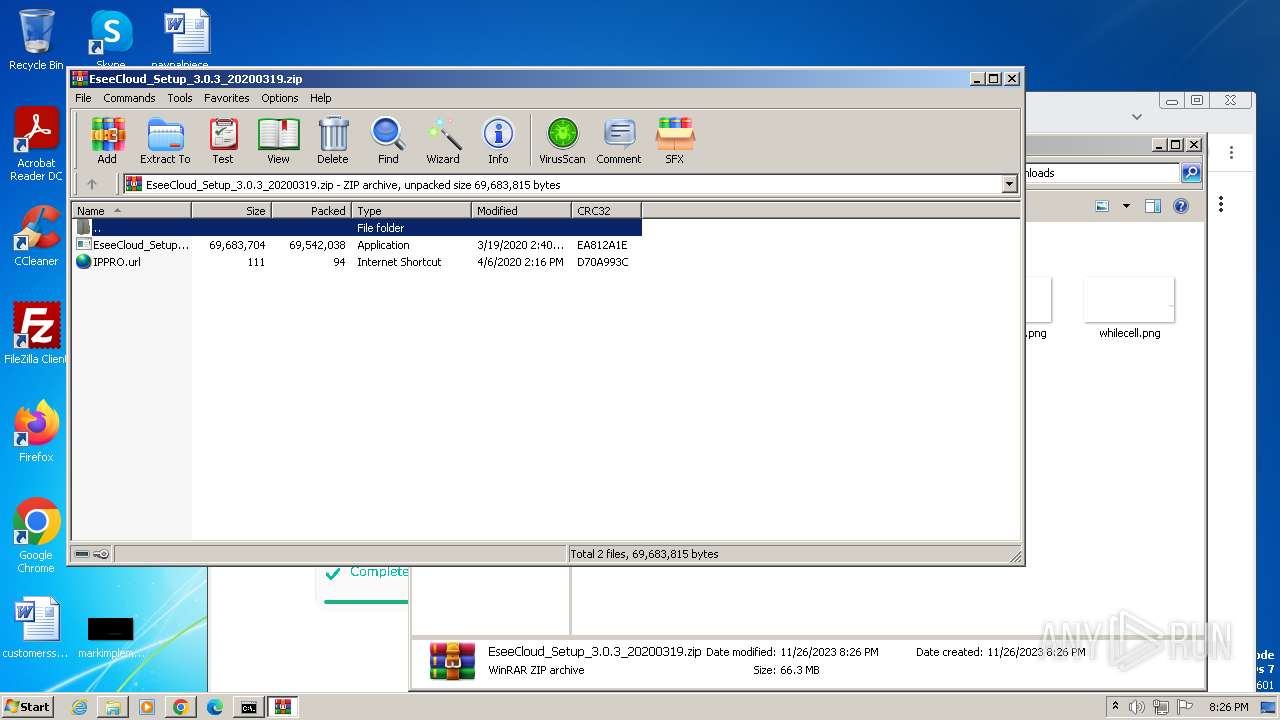Click change view icon in Explorer
1280x720 pixels.
tap(1102, 206)
